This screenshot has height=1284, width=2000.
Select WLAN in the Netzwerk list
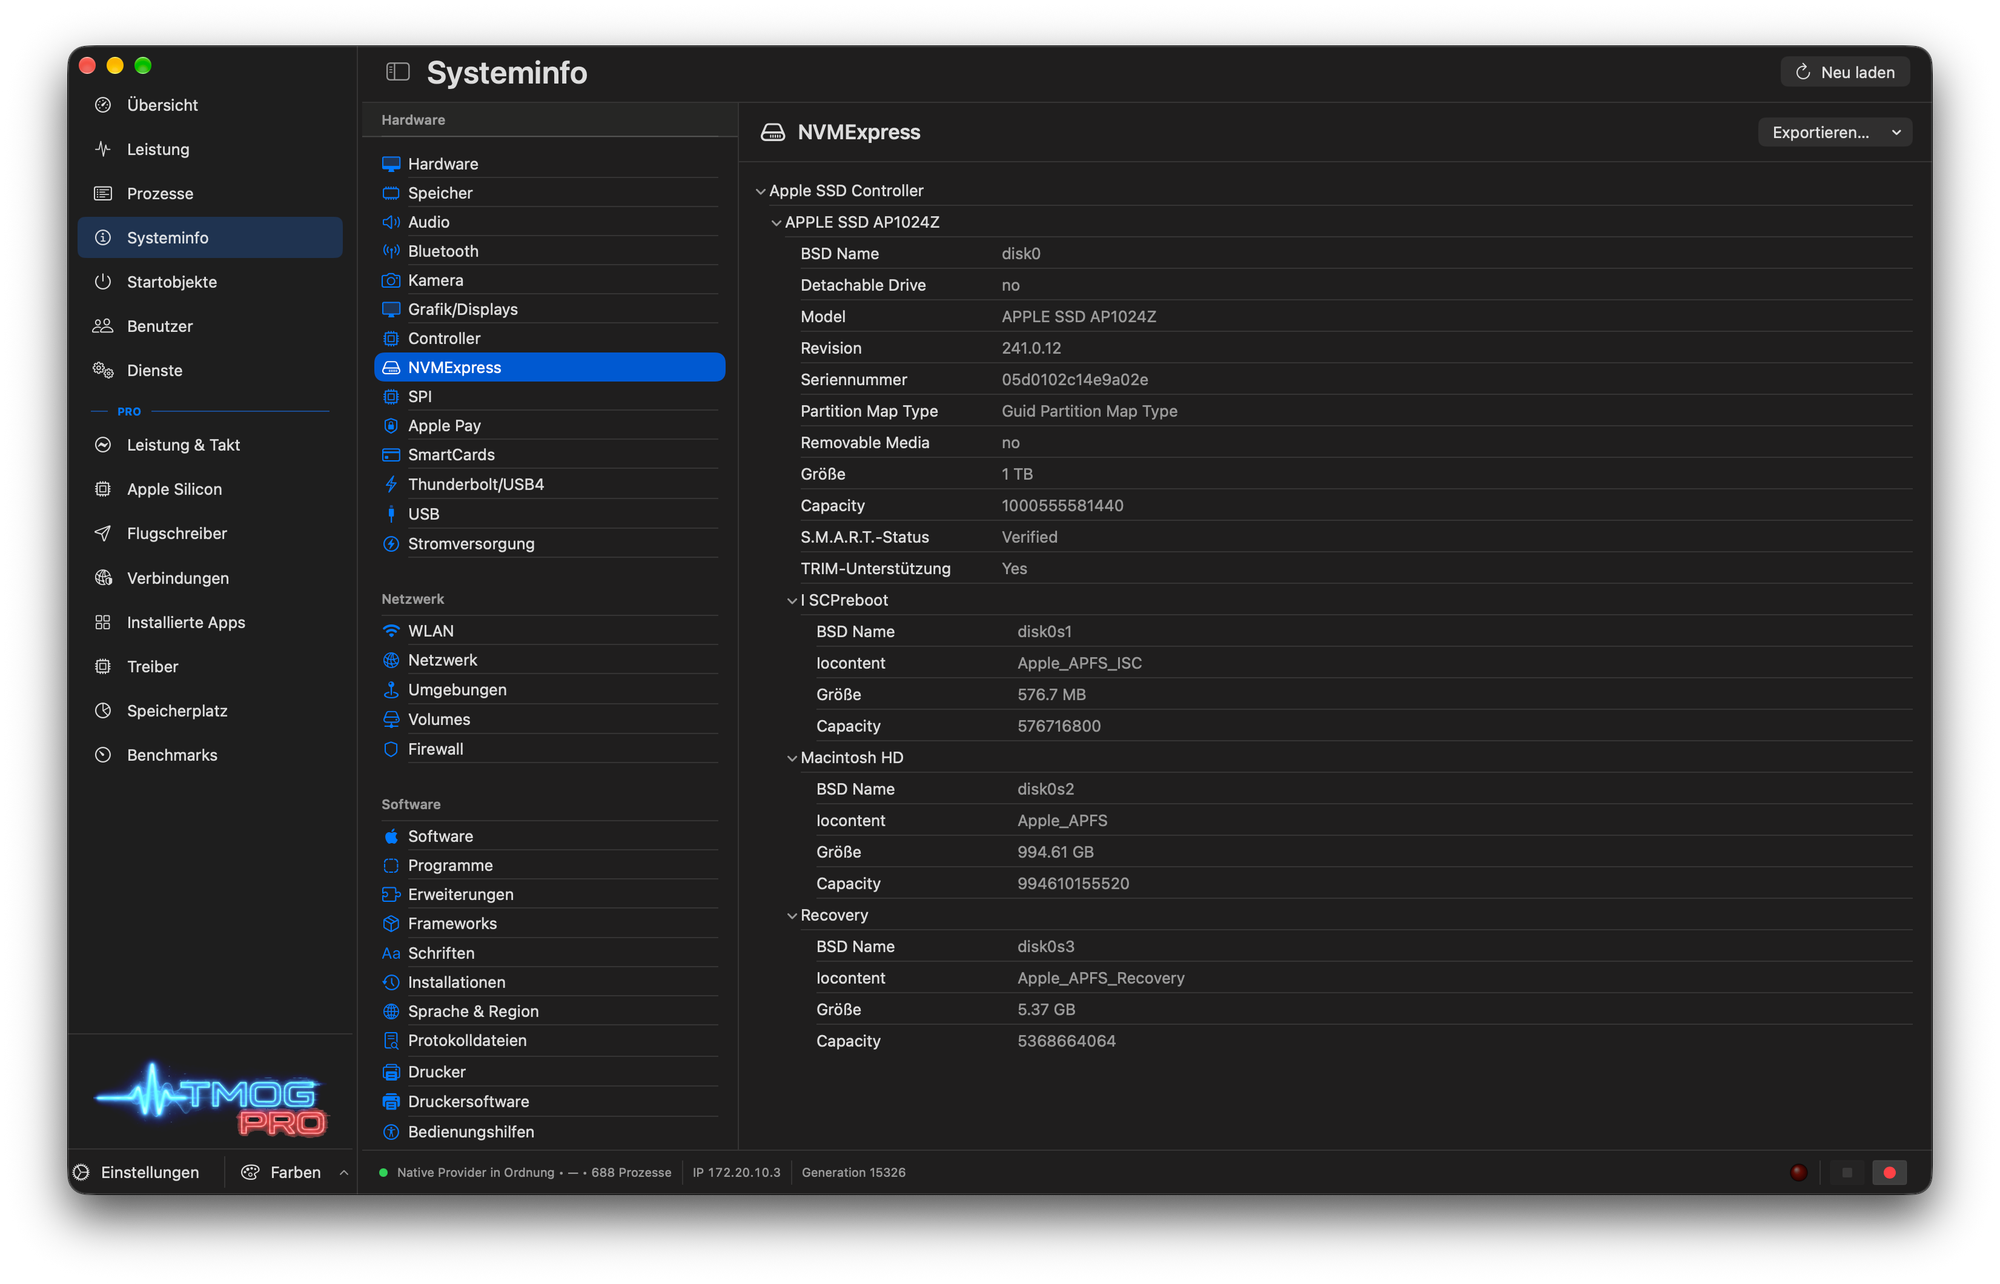point(549,631)
